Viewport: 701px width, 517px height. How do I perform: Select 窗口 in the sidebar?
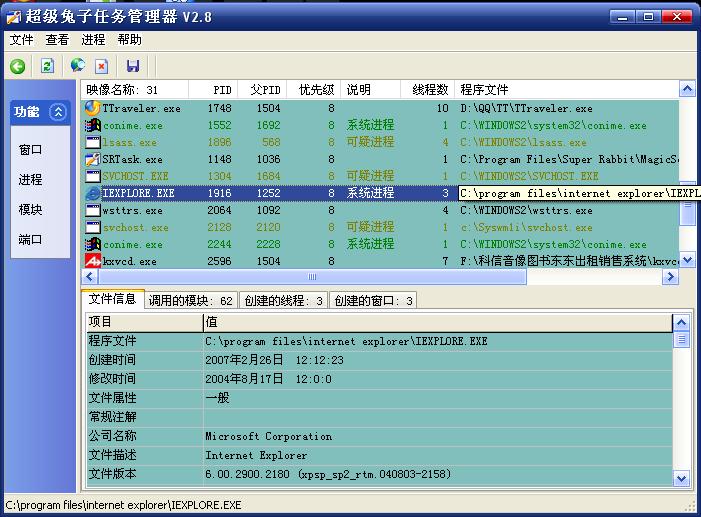coord(30,149)
